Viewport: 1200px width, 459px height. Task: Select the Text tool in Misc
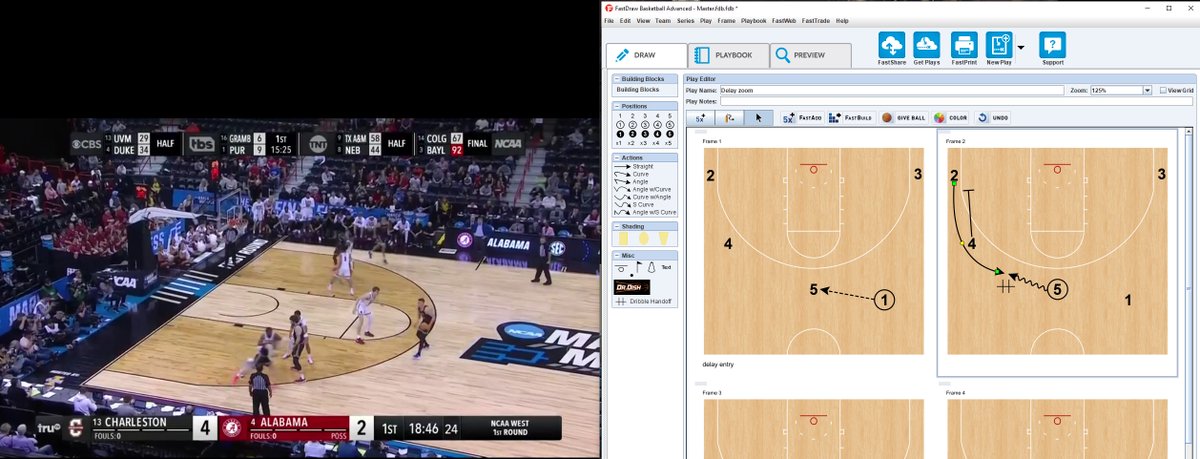[x=666, y=267]
